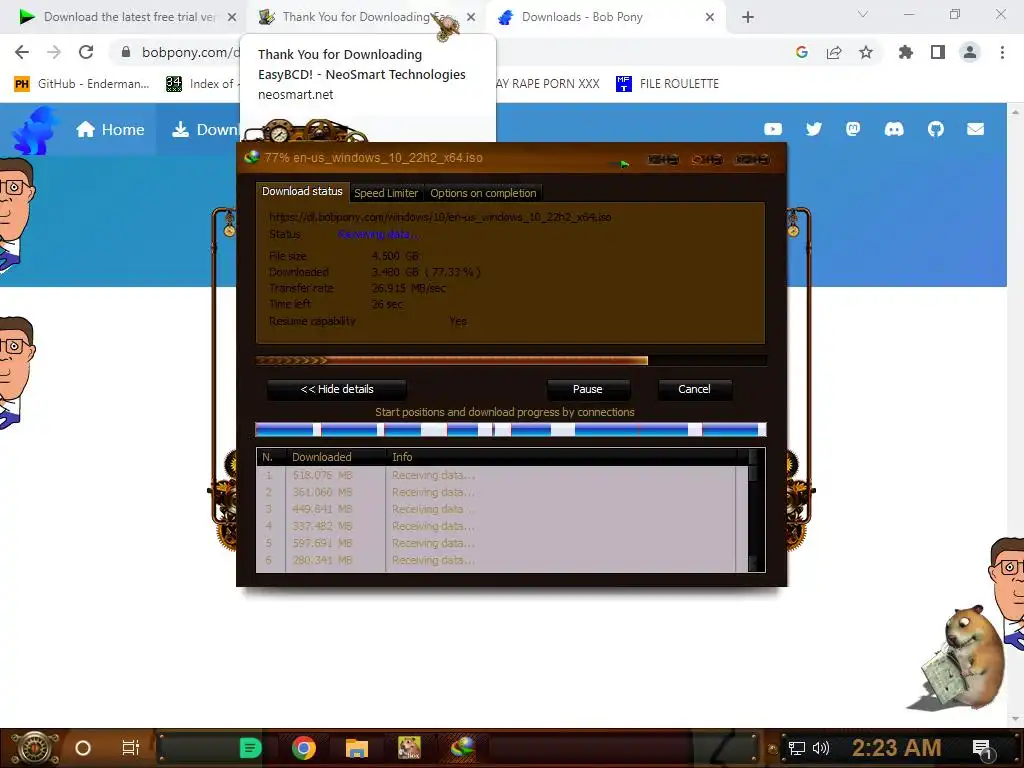The width and height of the screenshot is (1024, 768).
Task: Click the overall download progress bar
Action: [x=511, y=360]
